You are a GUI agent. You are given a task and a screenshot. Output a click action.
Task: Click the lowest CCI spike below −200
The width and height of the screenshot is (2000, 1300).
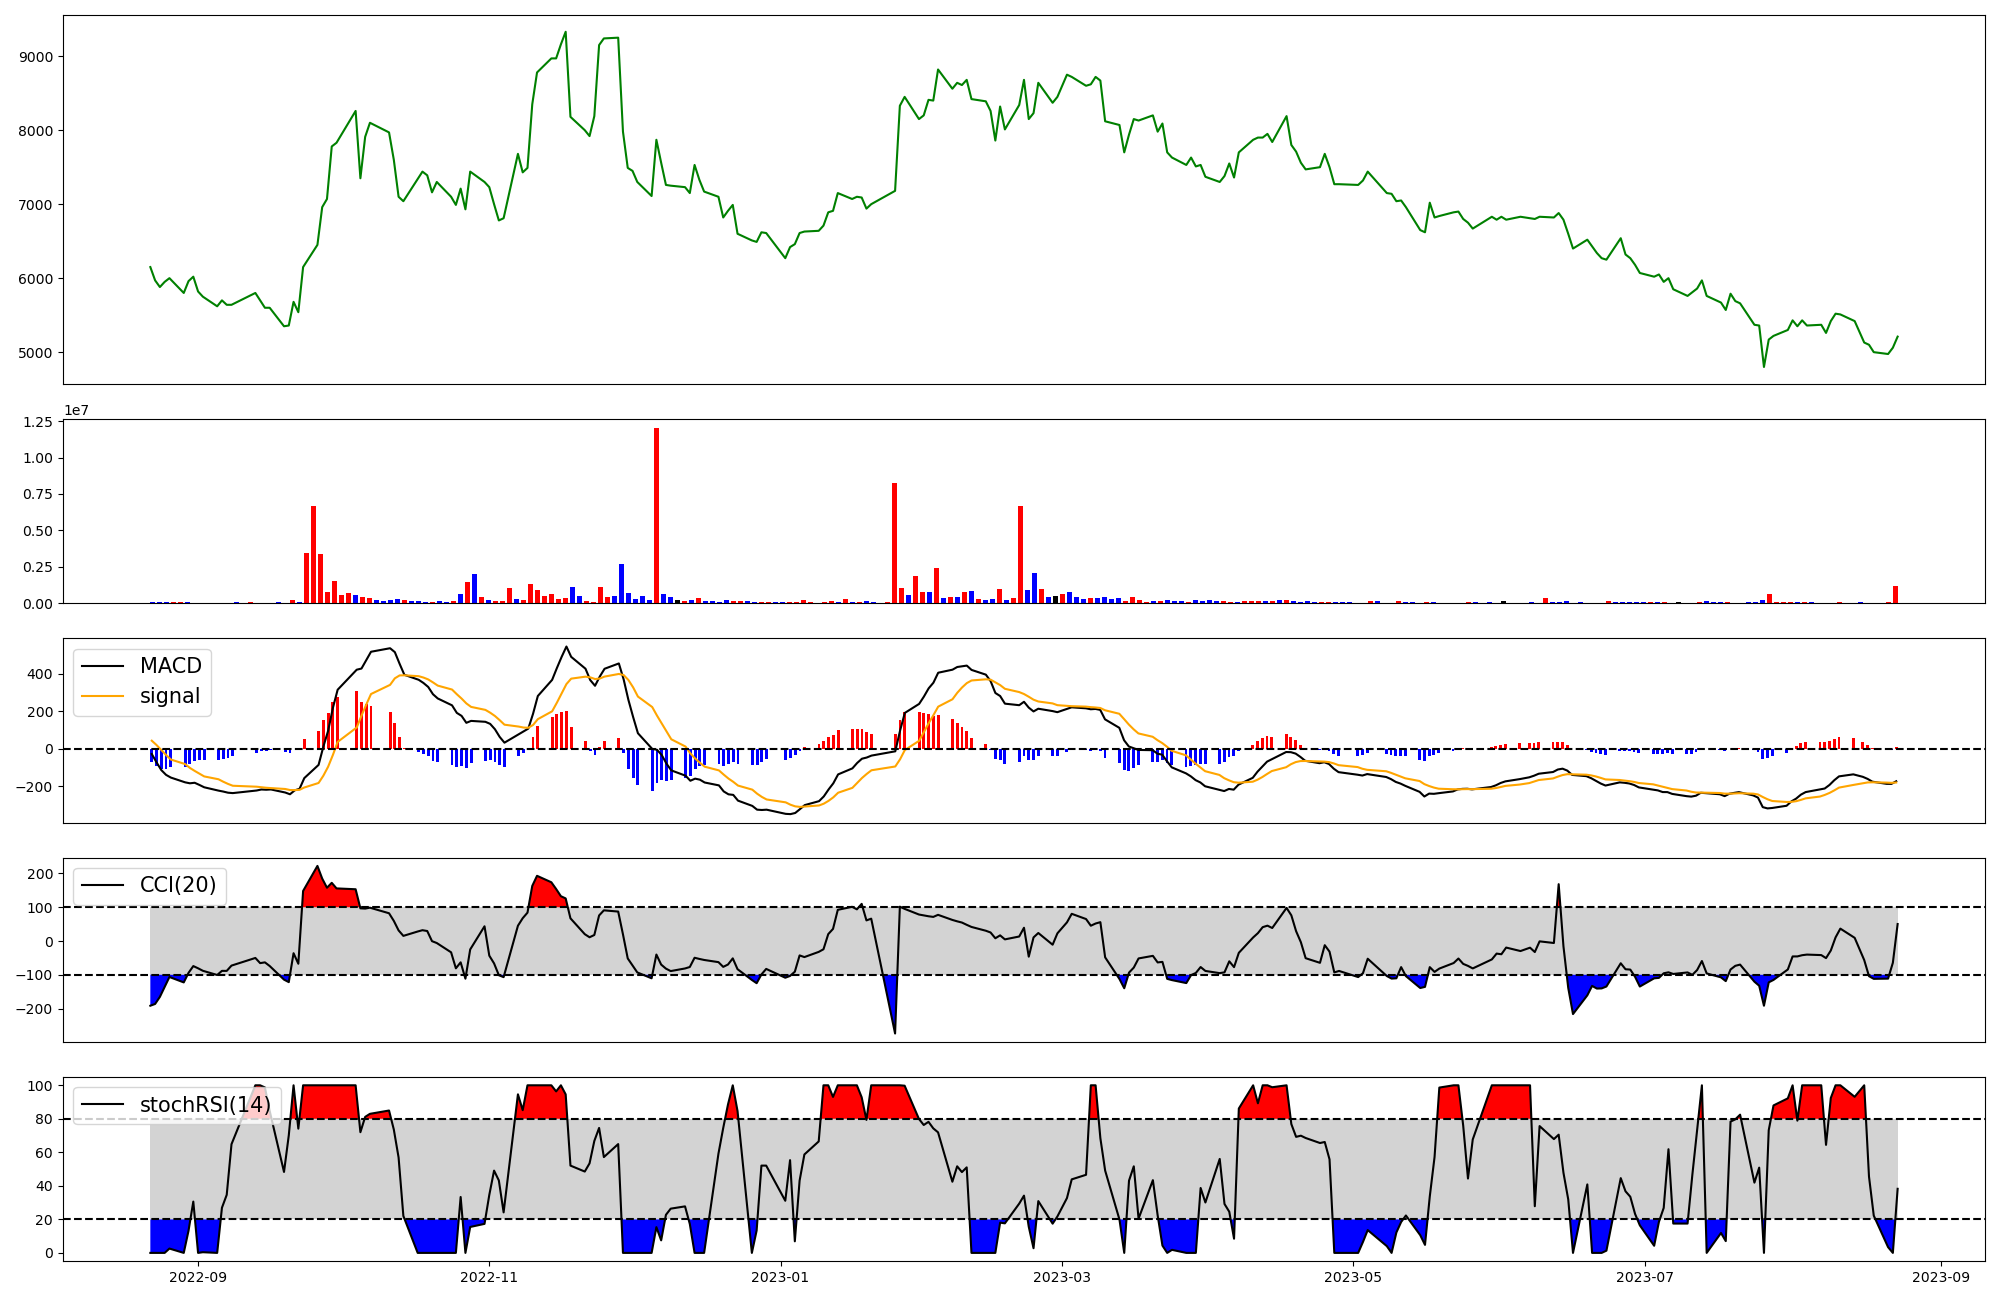(x=894, y=1032)
